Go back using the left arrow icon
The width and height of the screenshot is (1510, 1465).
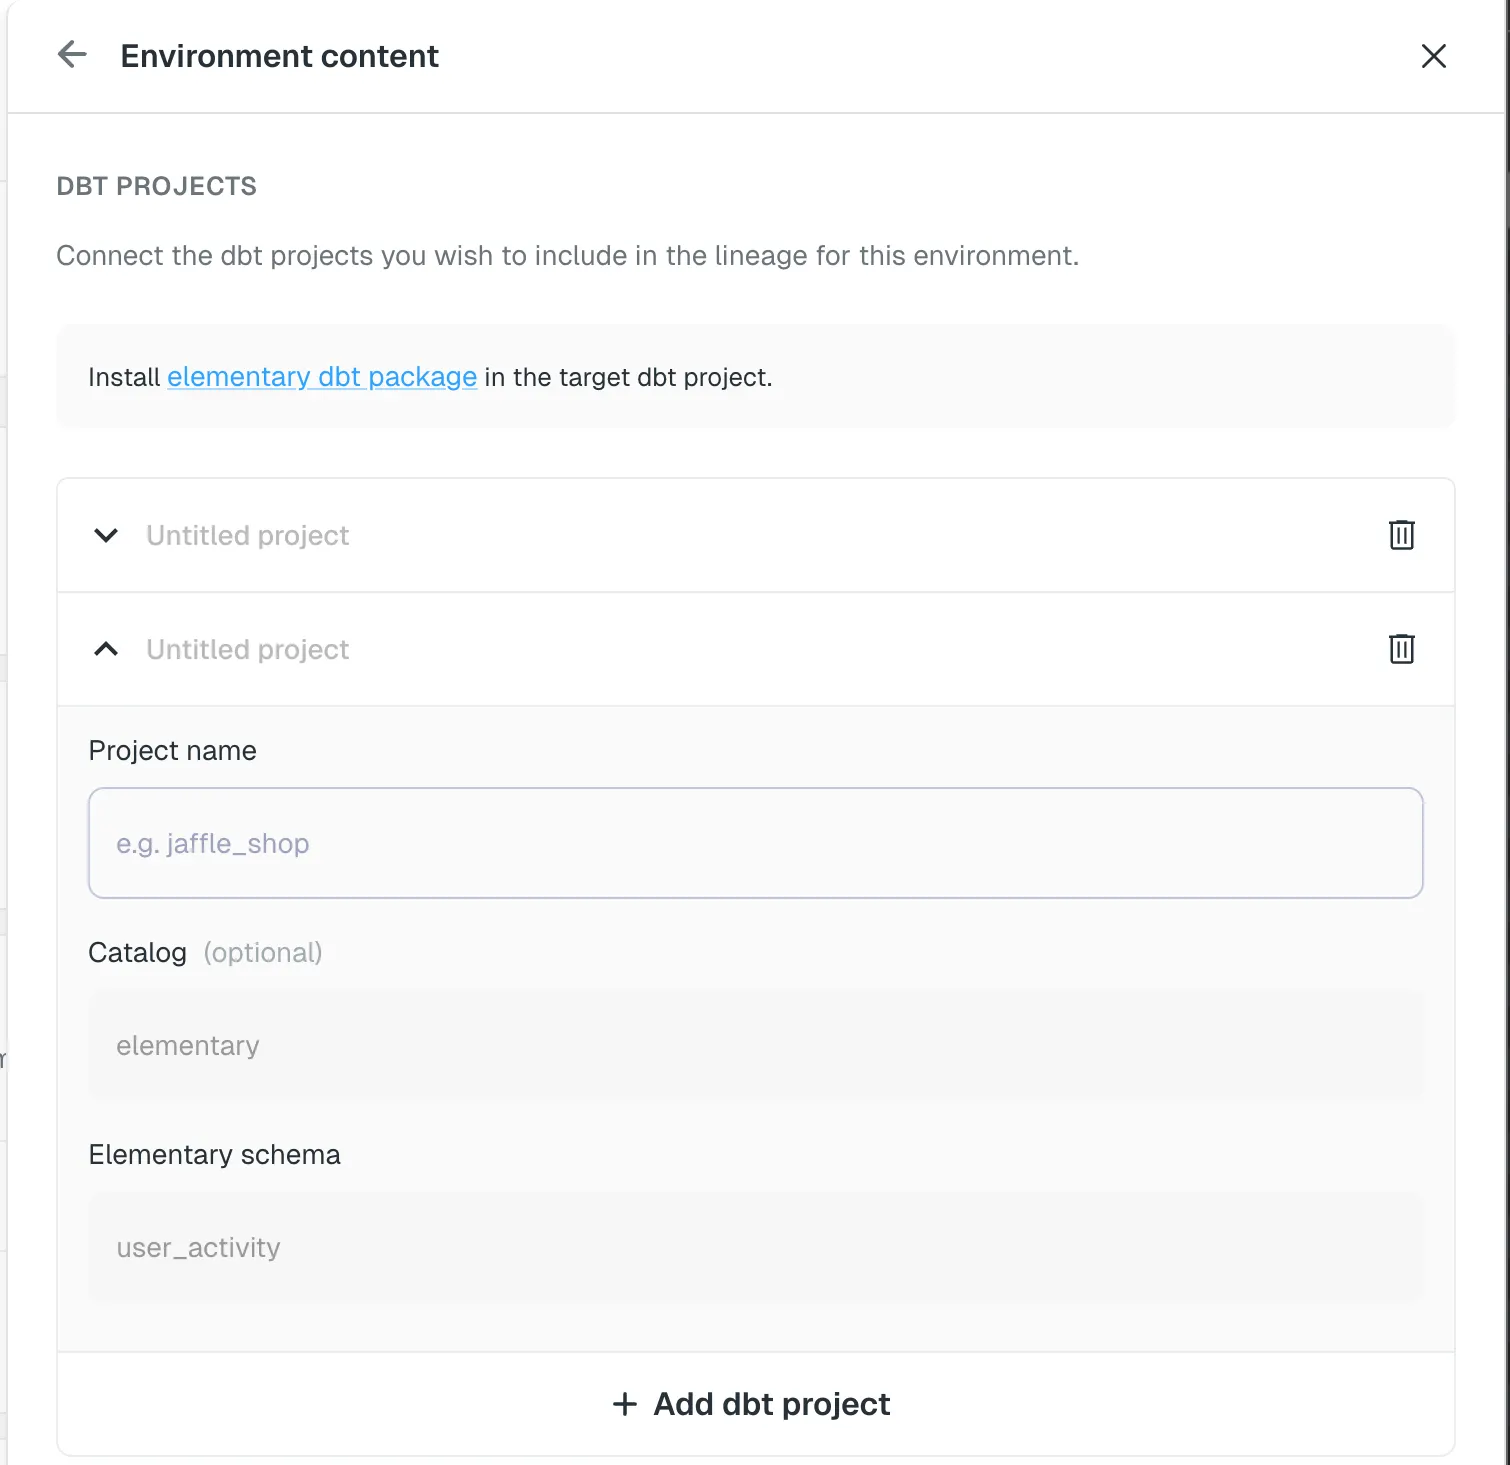point(72,55)
